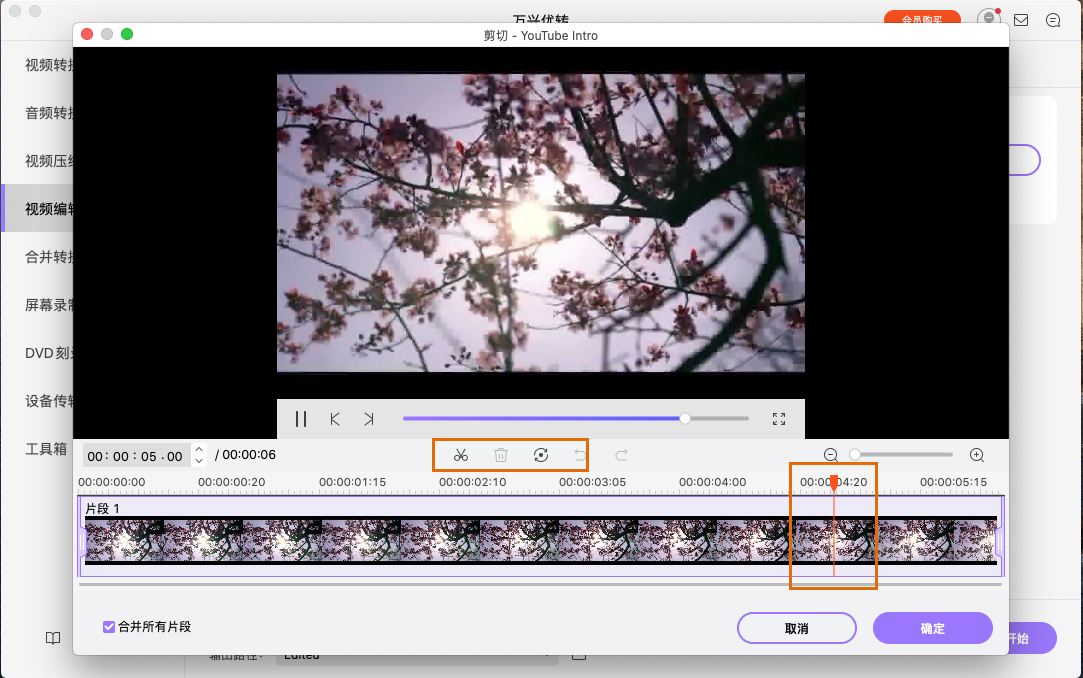Click the 00:00:05.00 time input field
This screenshot has width=1083, height=678.
(x=135, y=456)
